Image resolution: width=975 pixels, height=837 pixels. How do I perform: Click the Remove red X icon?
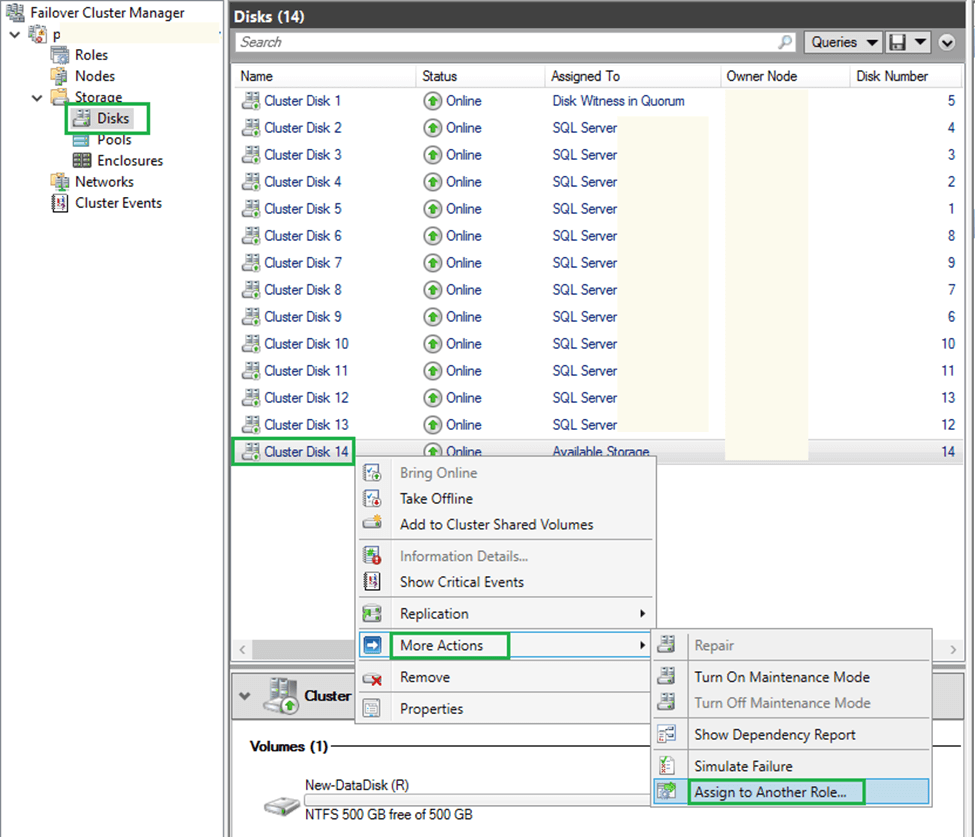[372, 678]
